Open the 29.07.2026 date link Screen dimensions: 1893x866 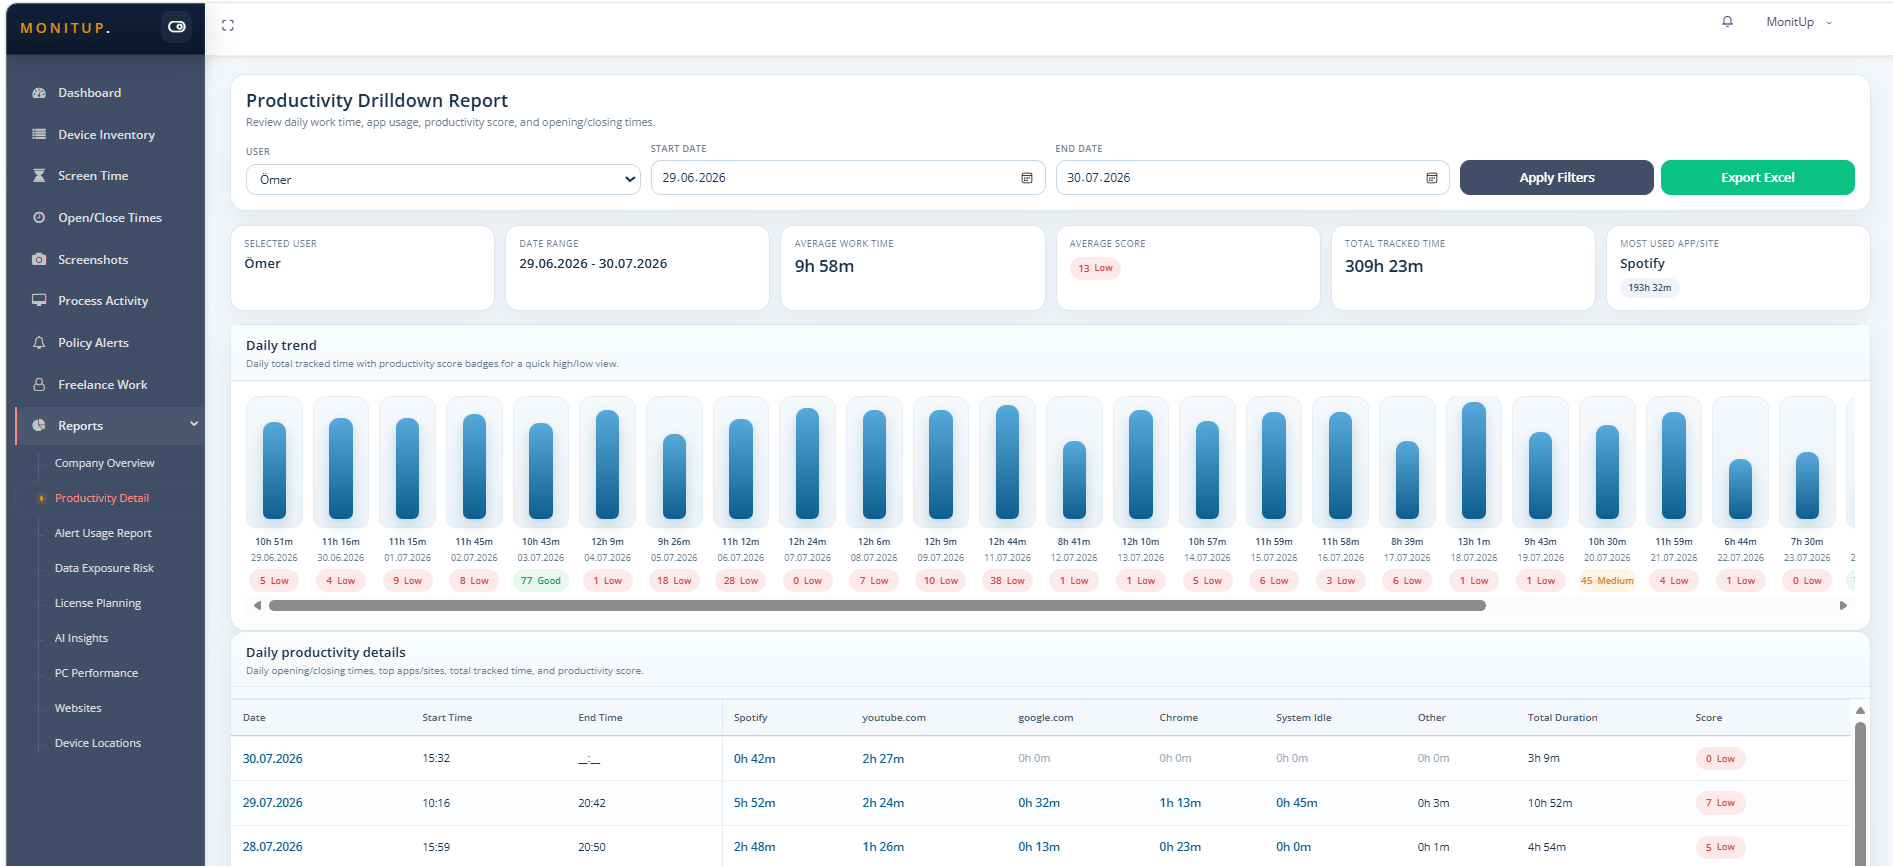(x=272, y=803)
